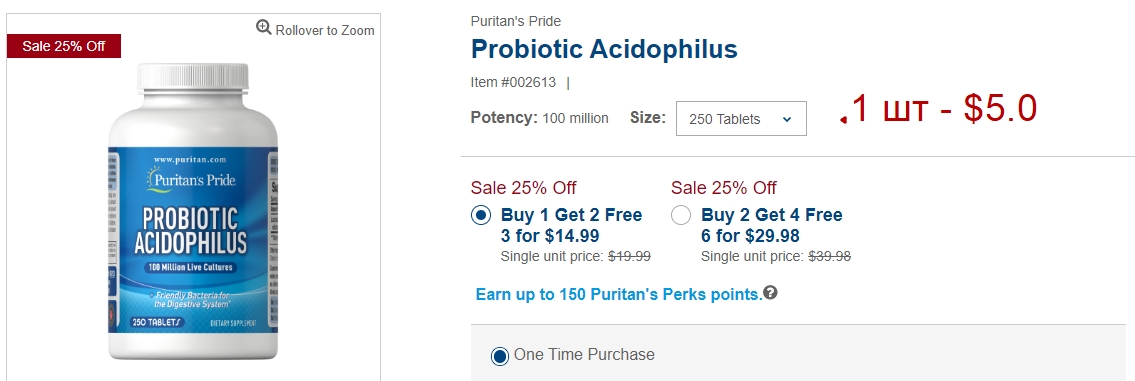Click the Puritan's Pride brand name link
Image resolution: width=1135 pixels, height=381 pixels.
[515, 21]
